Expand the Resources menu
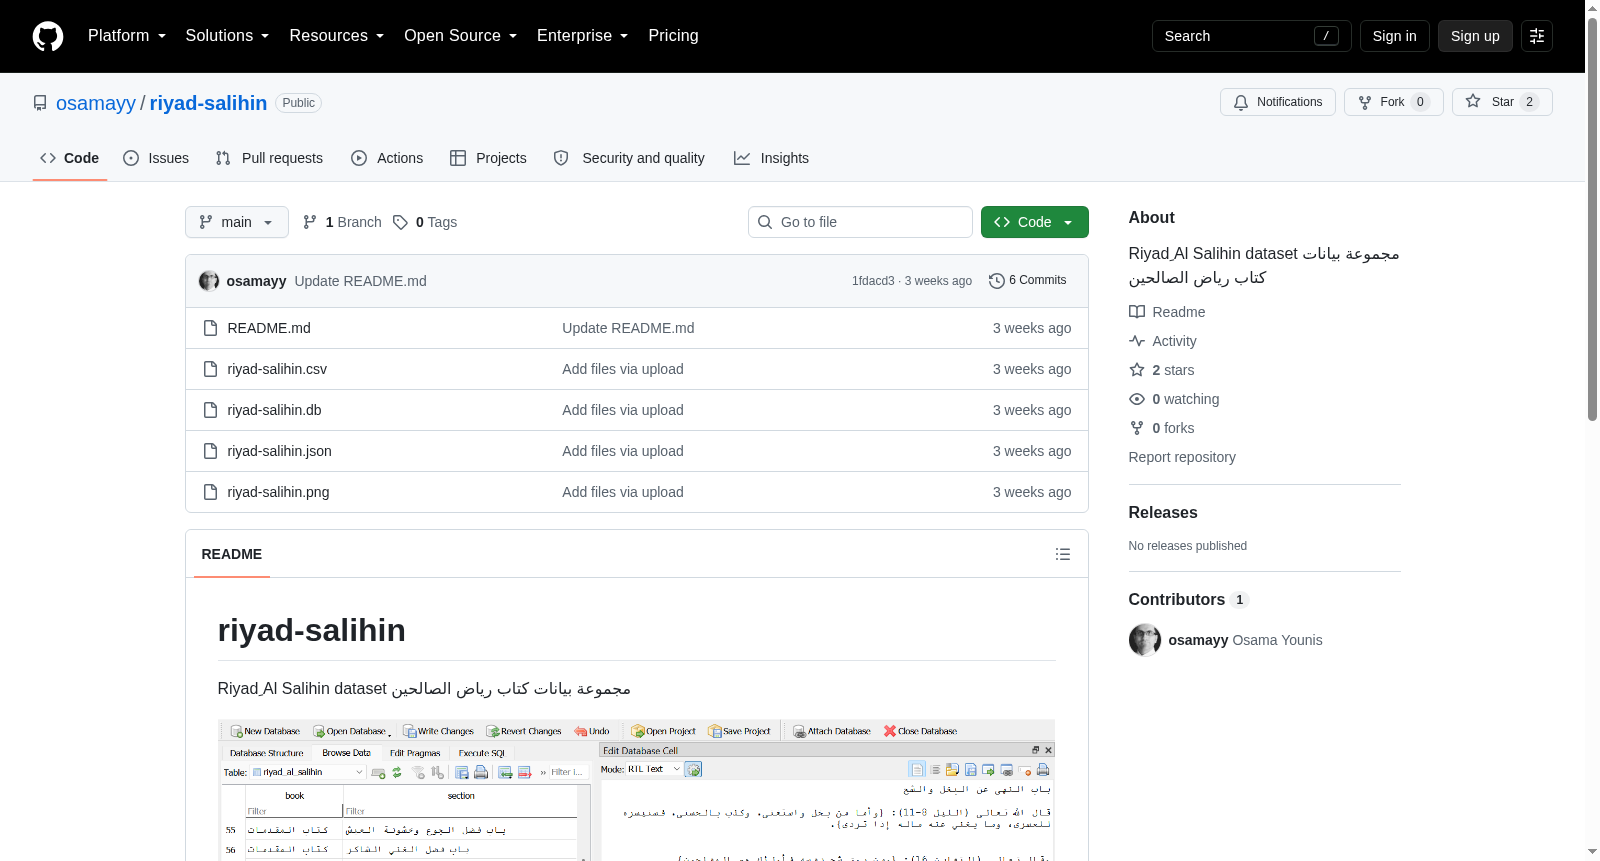 336,36
